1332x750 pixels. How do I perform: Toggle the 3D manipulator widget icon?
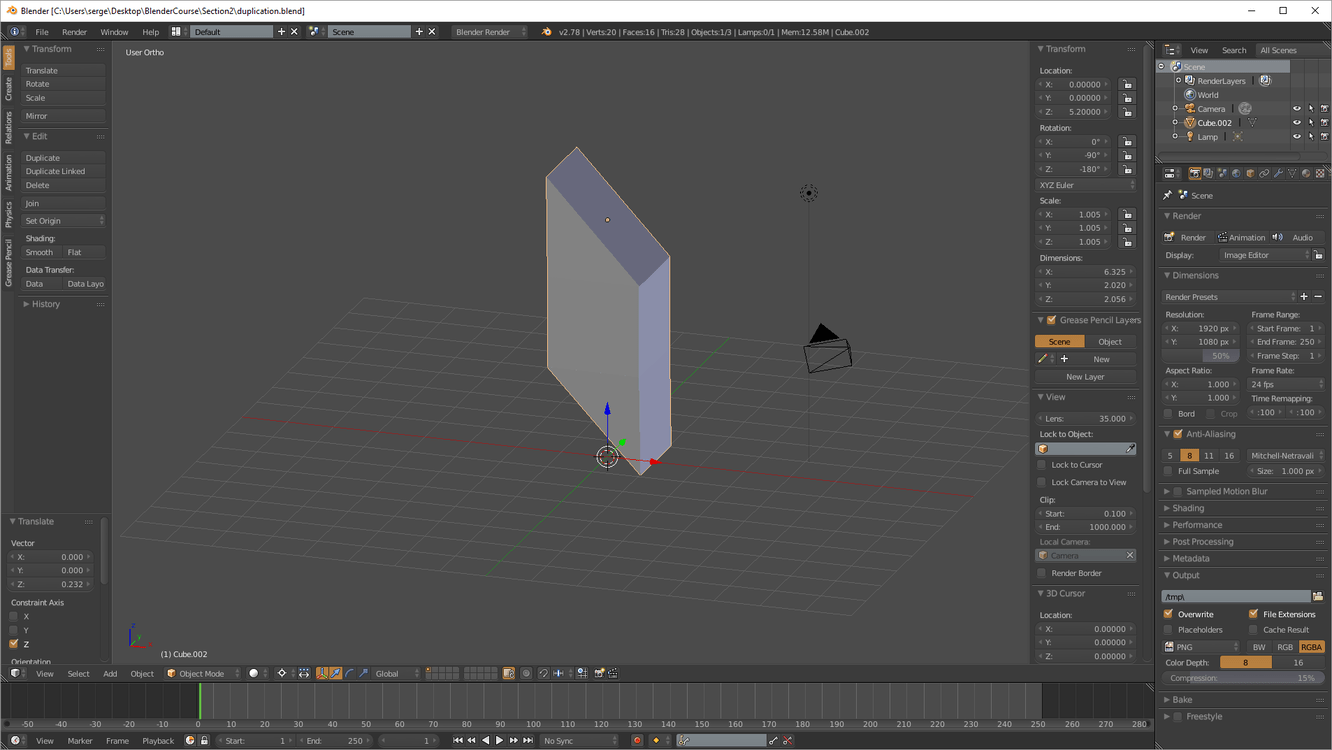(321, 674)
